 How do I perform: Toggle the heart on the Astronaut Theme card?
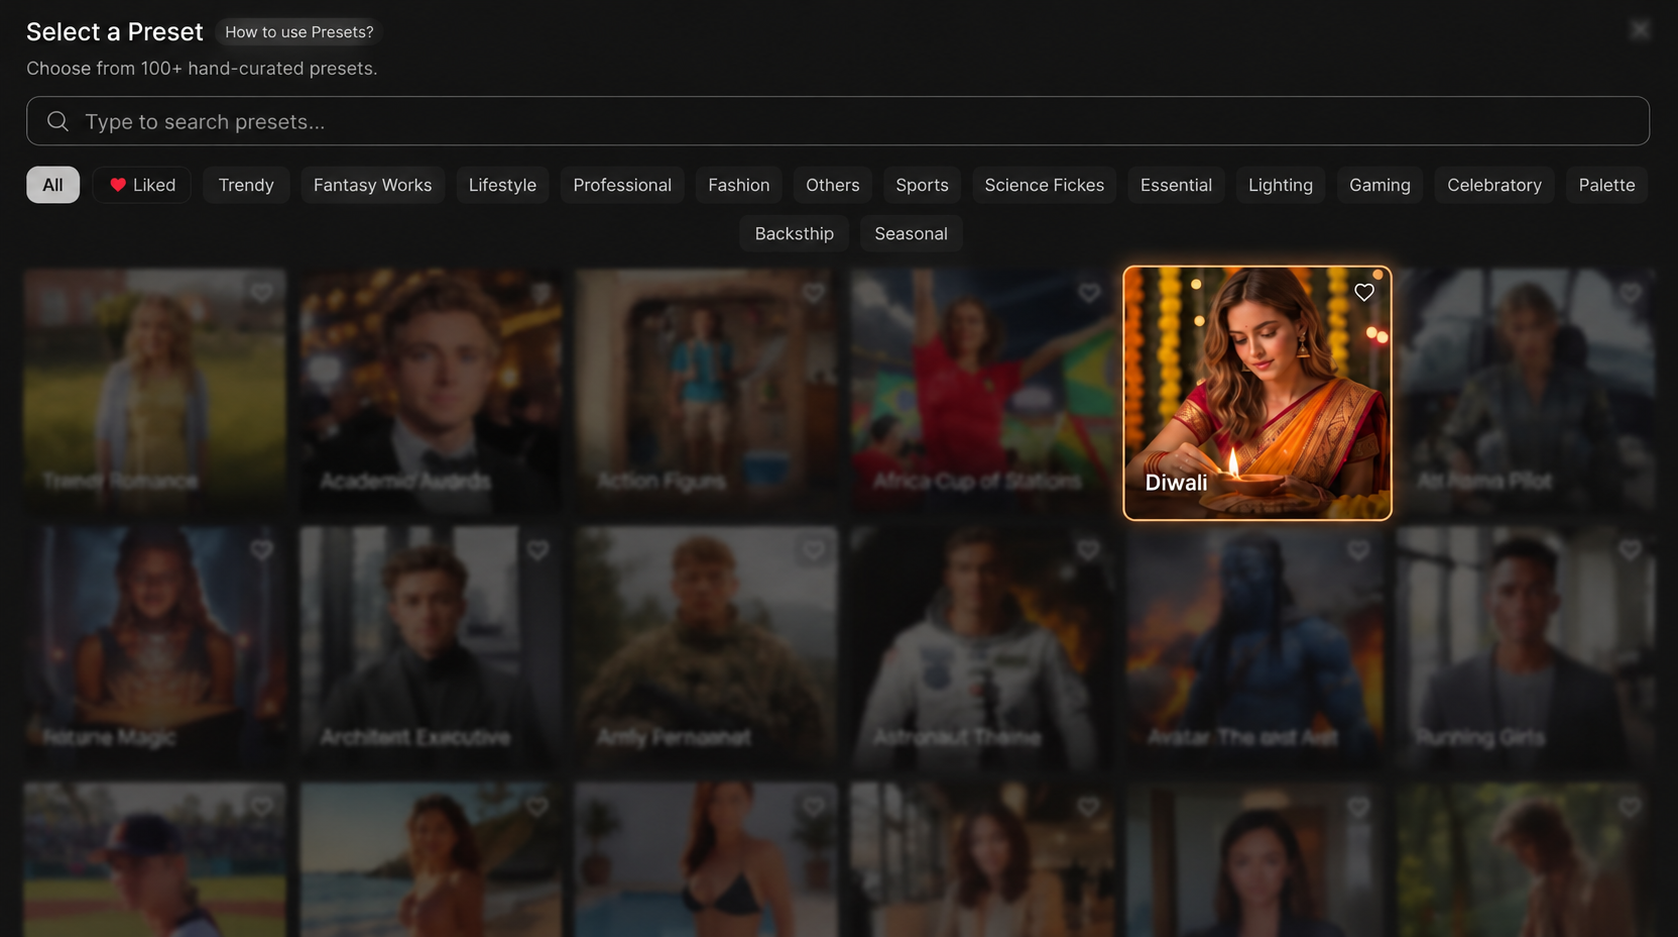[x=1089, y=550]
